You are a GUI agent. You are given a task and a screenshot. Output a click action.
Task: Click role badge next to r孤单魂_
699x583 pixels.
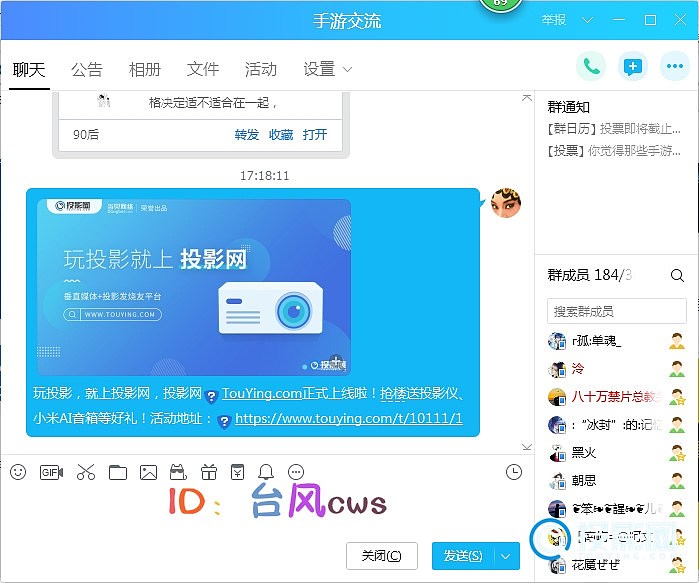tap(677, 341)
